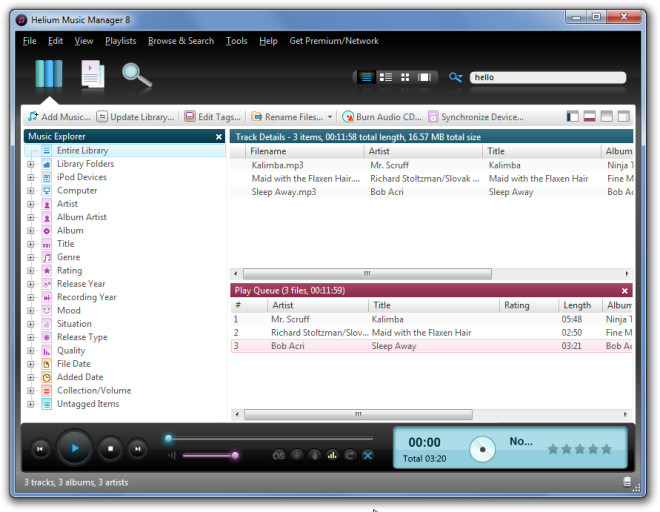Open the Music Library view icon
660x512 pixels.
49,74
